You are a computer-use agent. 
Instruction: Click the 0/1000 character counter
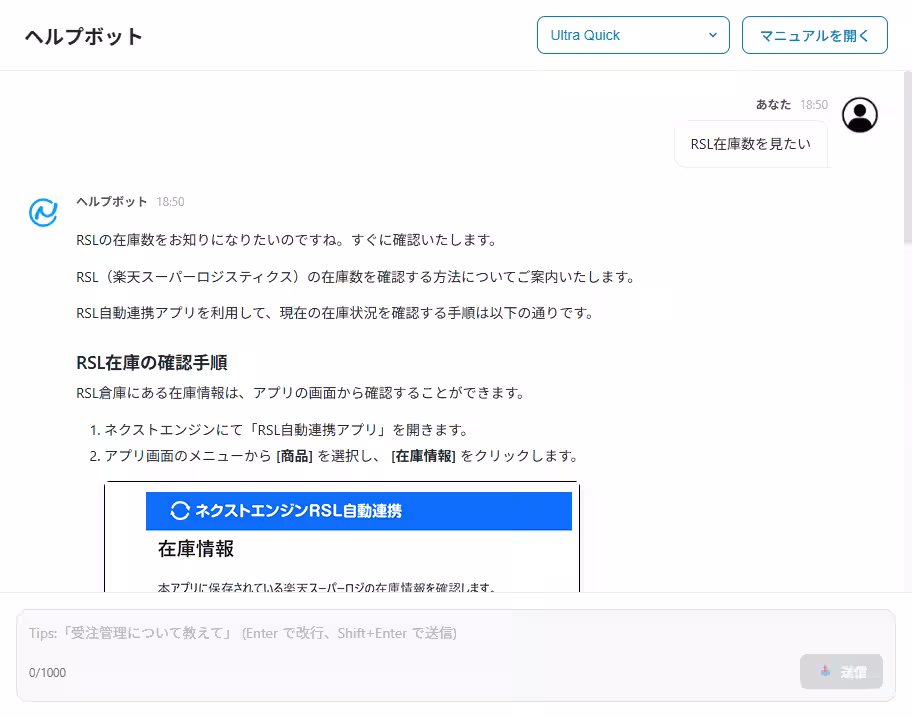[x=48, y=673]
